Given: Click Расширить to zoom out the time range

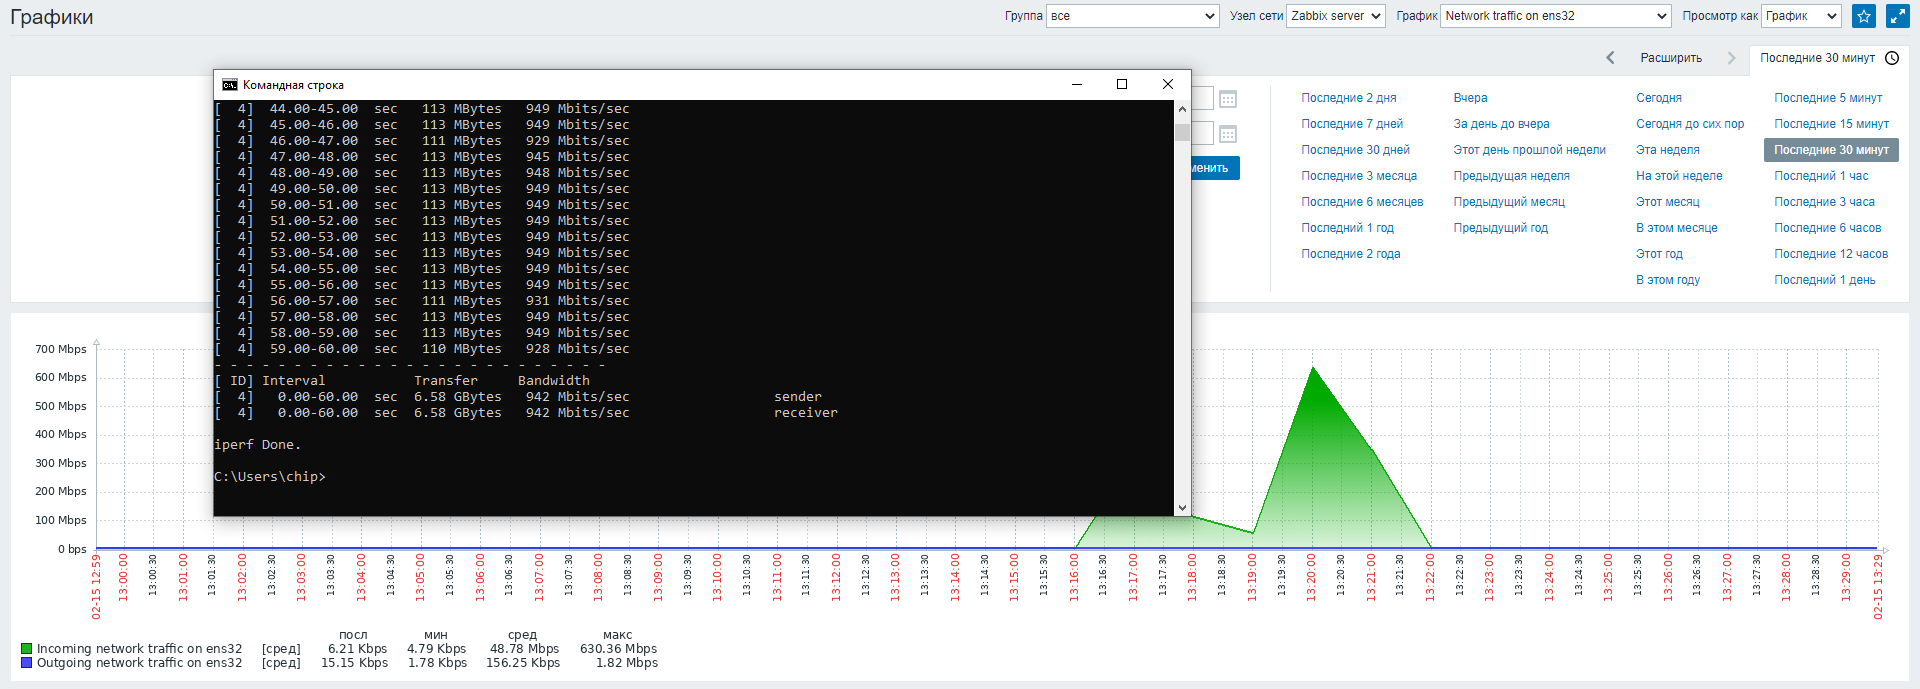Looking at the screenshot, I should point(1671,58).
